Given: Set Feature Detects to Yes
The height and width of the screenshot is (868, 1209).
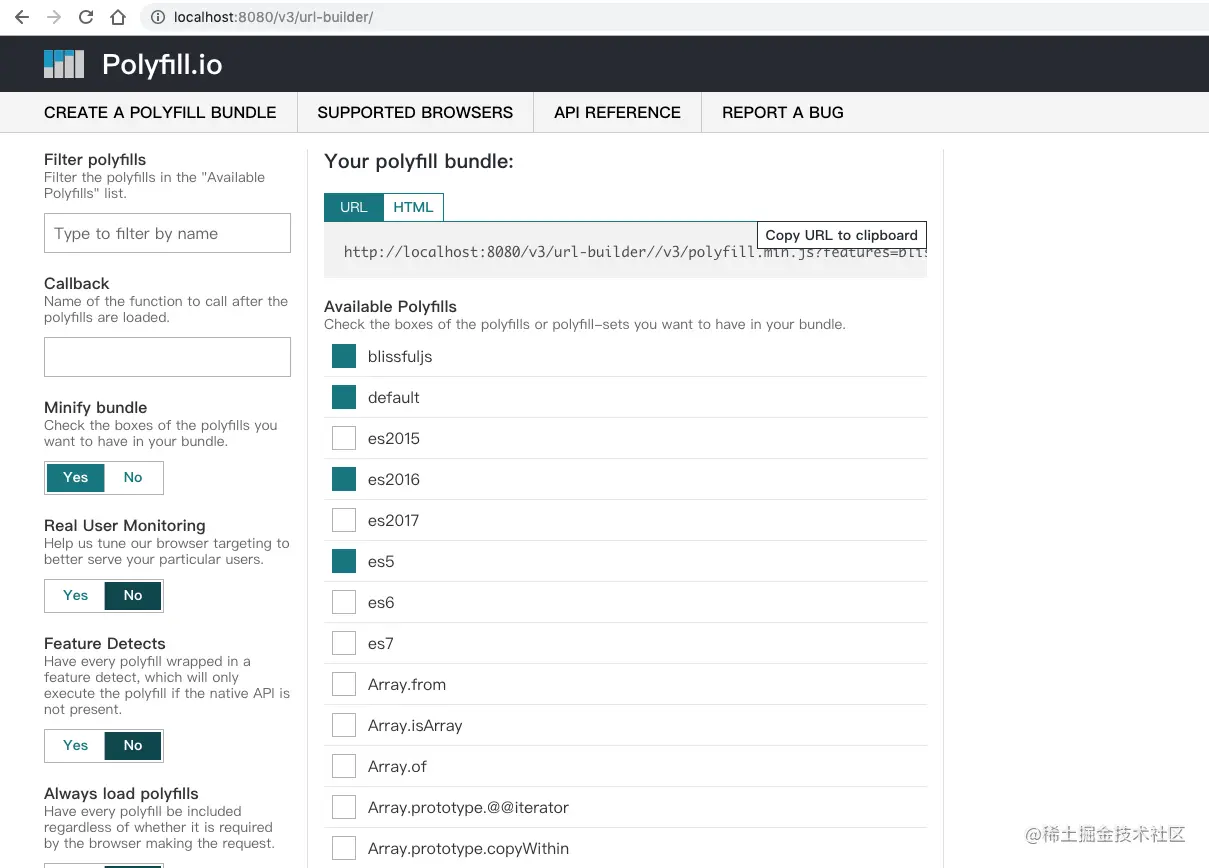Looking at the screenshot, I should (76, 746).
